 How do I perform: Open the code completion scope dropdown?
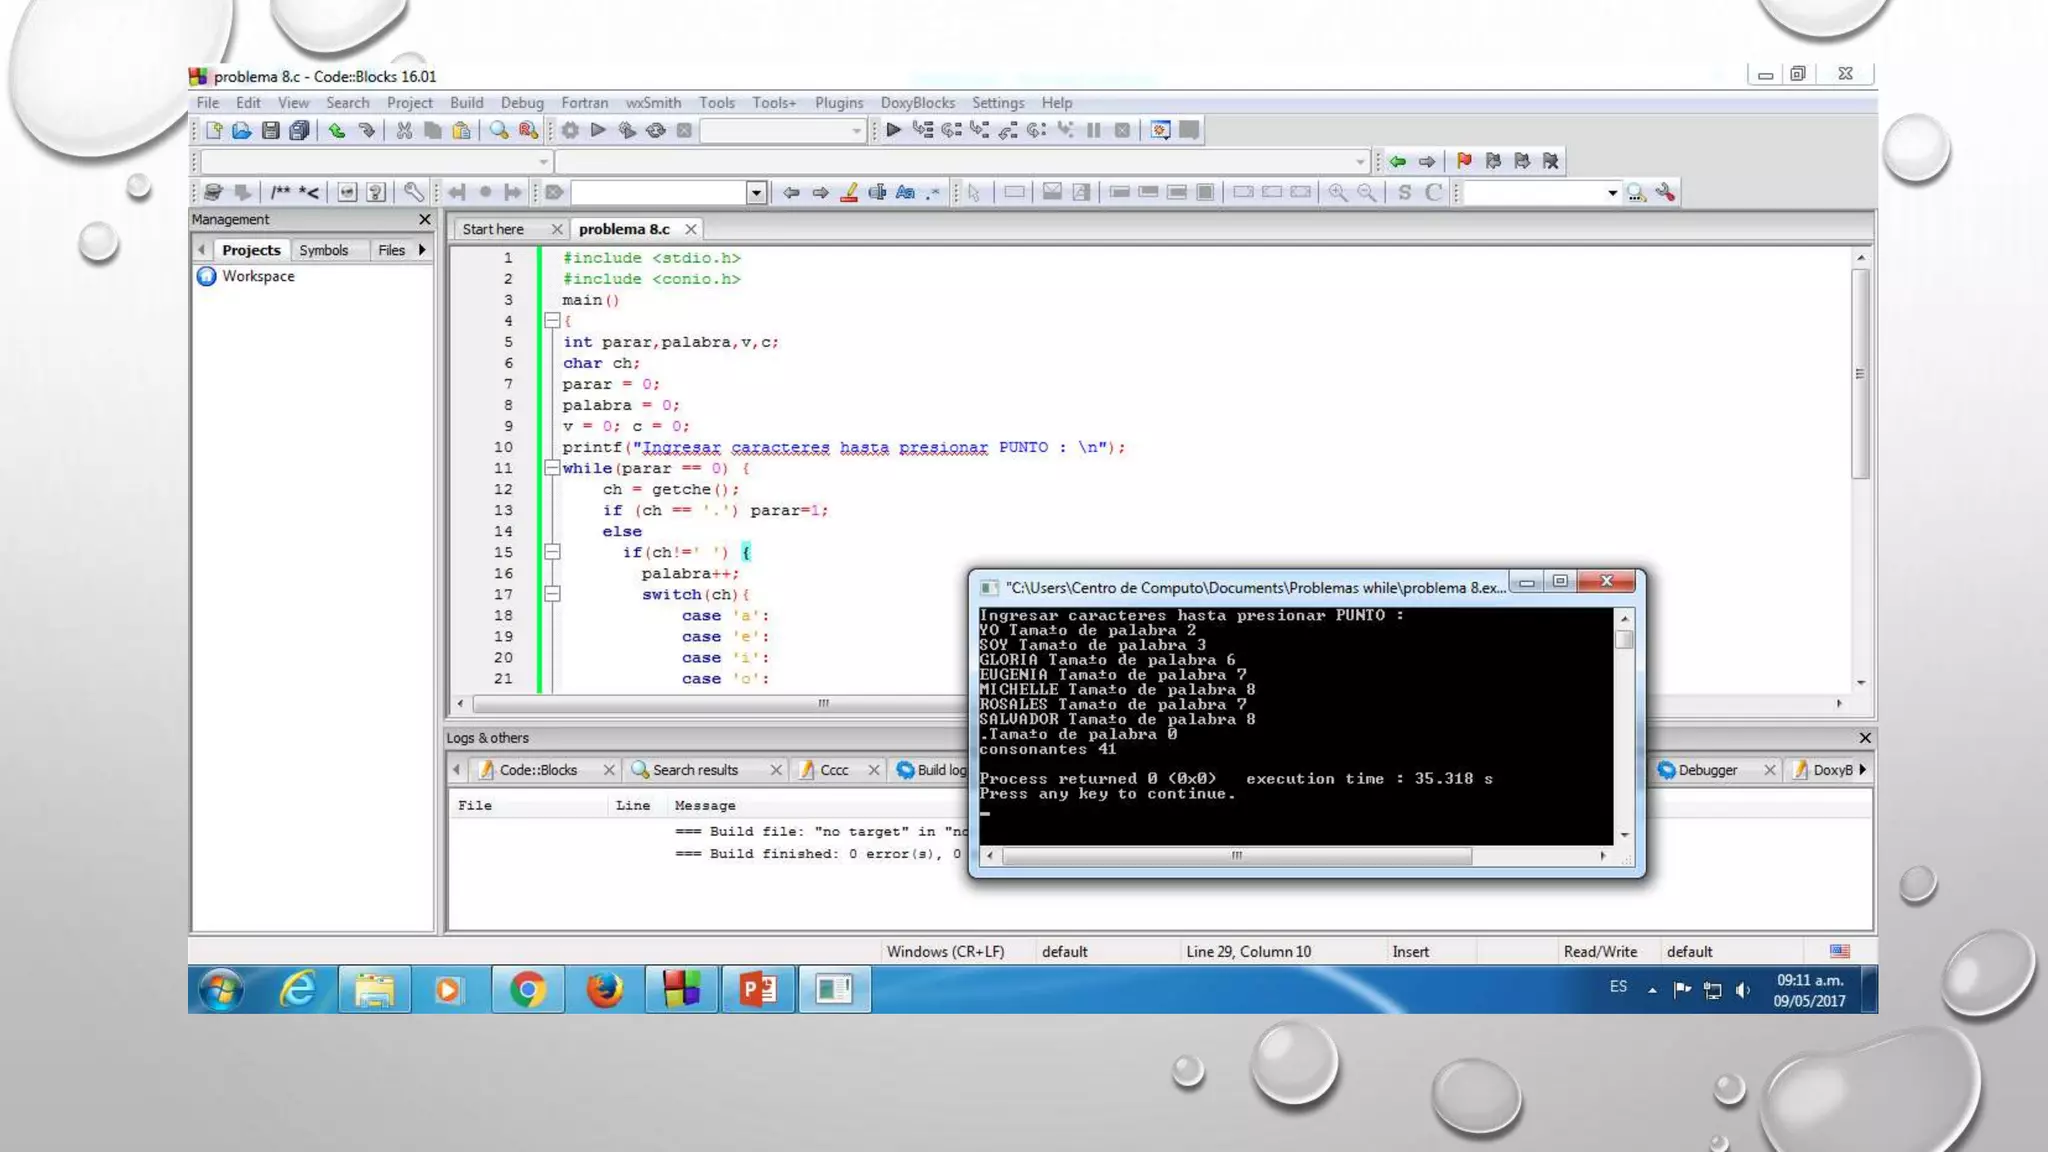coord(544,161)
